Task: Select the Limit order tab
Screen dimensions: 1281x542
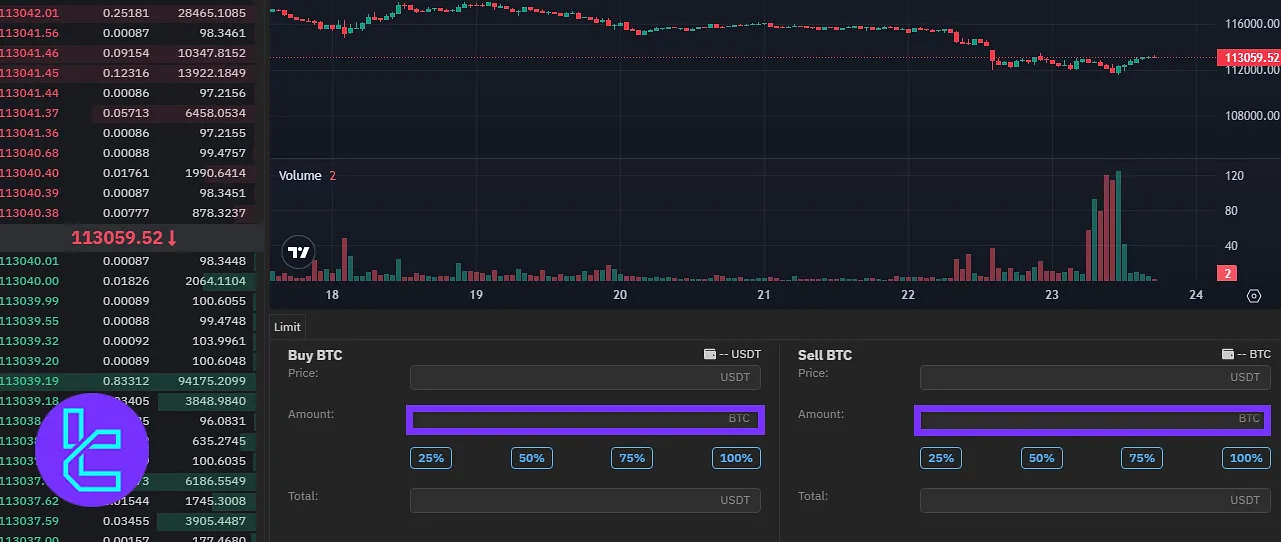Action: (x=287, y=327)
